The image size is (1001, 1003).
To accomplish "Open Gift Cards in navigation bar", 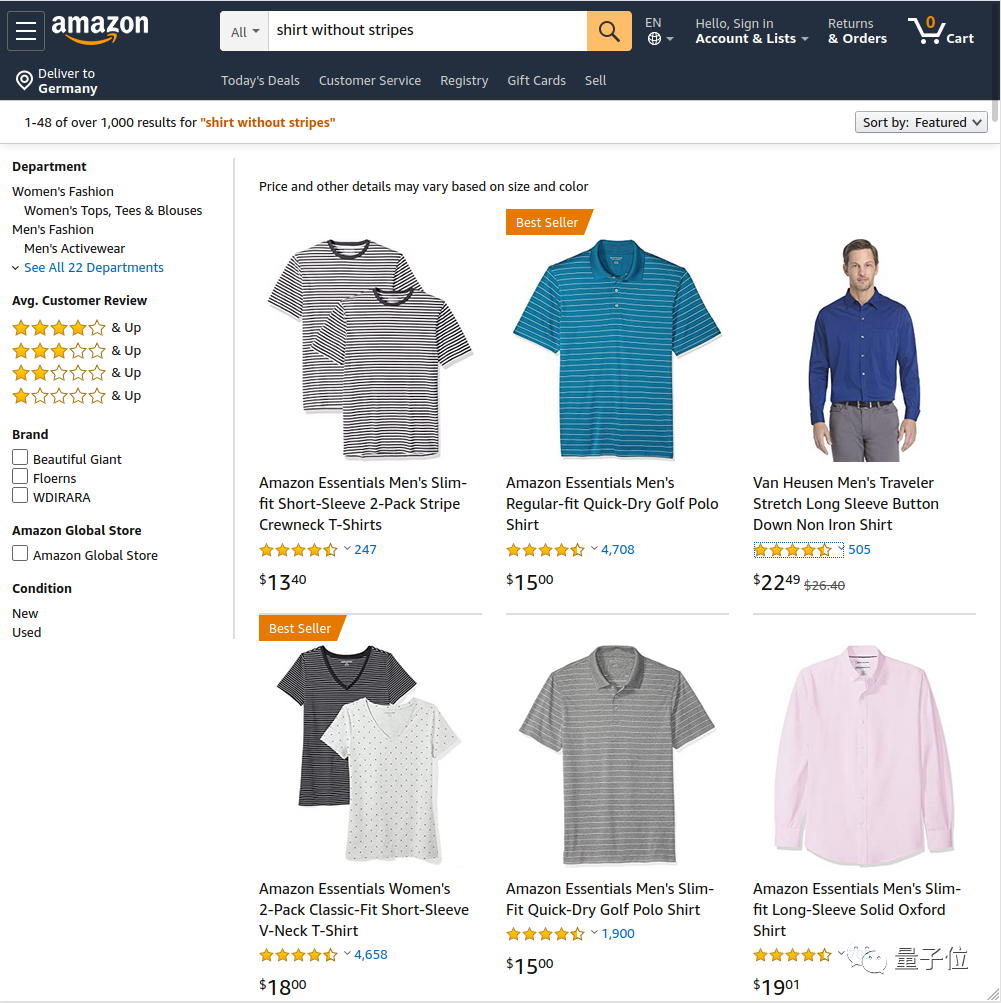I will click(x=537, y=81).
